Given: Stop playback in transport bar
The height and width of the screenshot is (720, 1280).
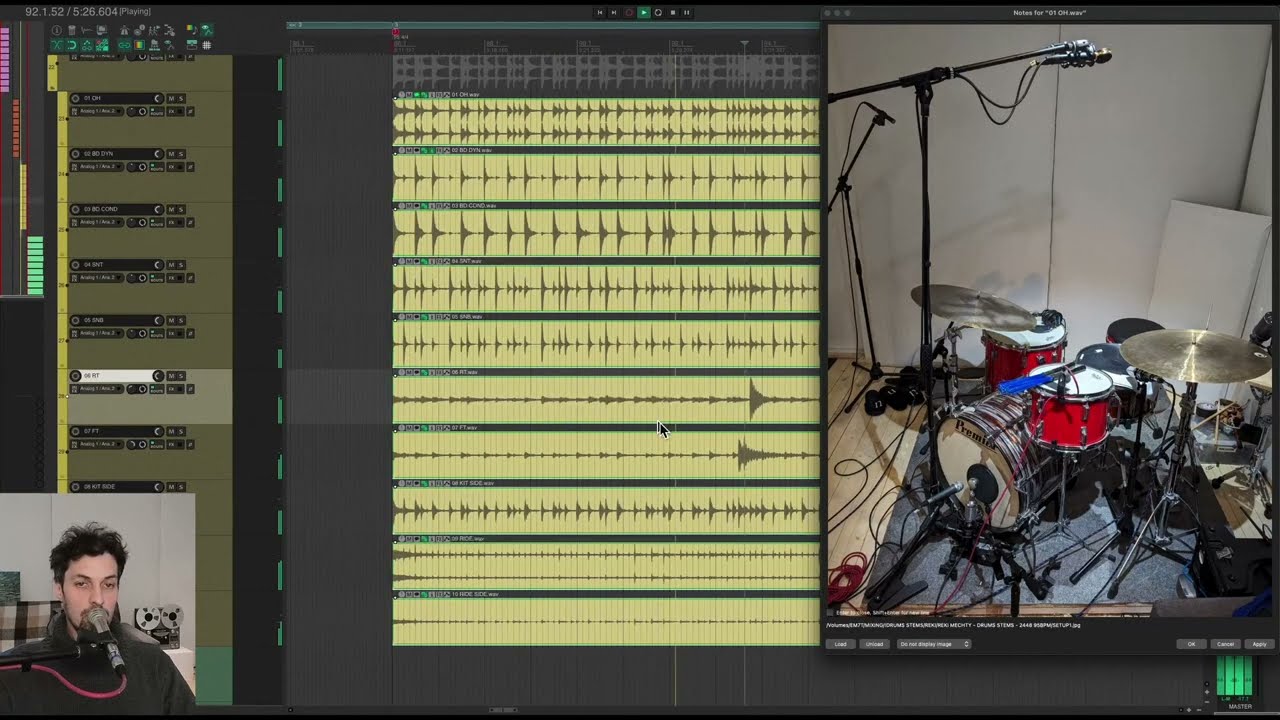Looking at the screenshot, I should [673, 12].
